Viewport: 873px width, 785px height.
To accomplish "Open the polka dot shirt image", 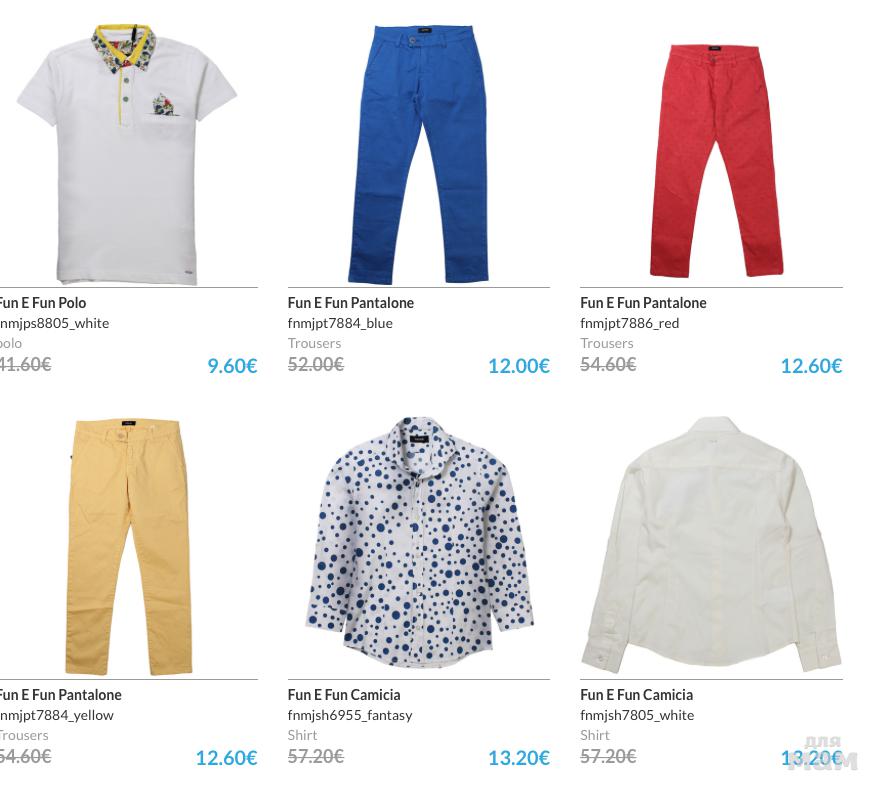I will (x=419, y=542).
